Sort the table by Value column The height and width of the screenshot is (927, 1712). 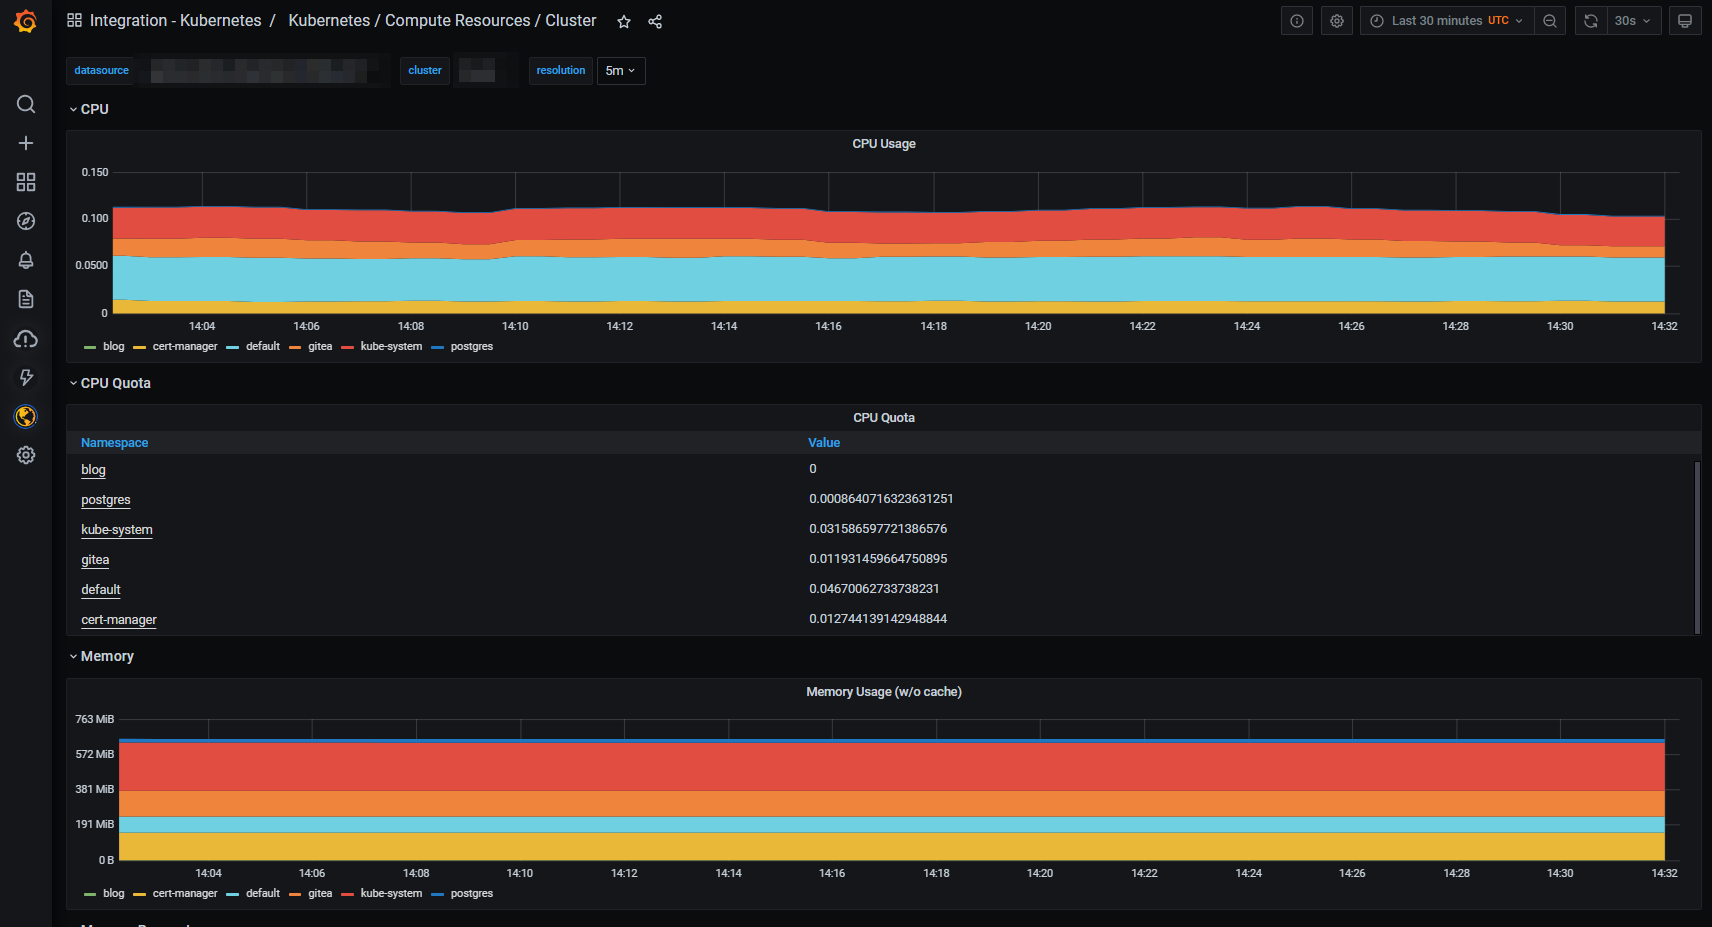click(824, 443)
